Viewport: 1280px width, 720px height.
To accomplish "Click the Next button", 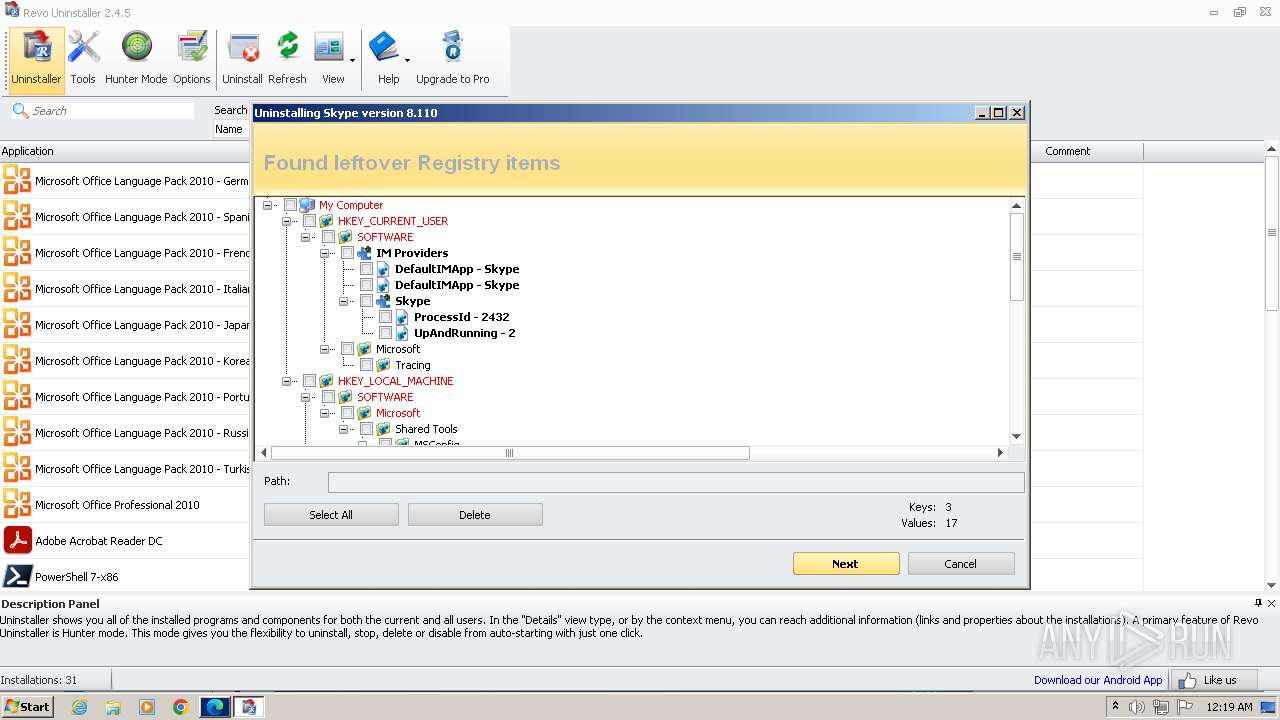I will (846, 564).
